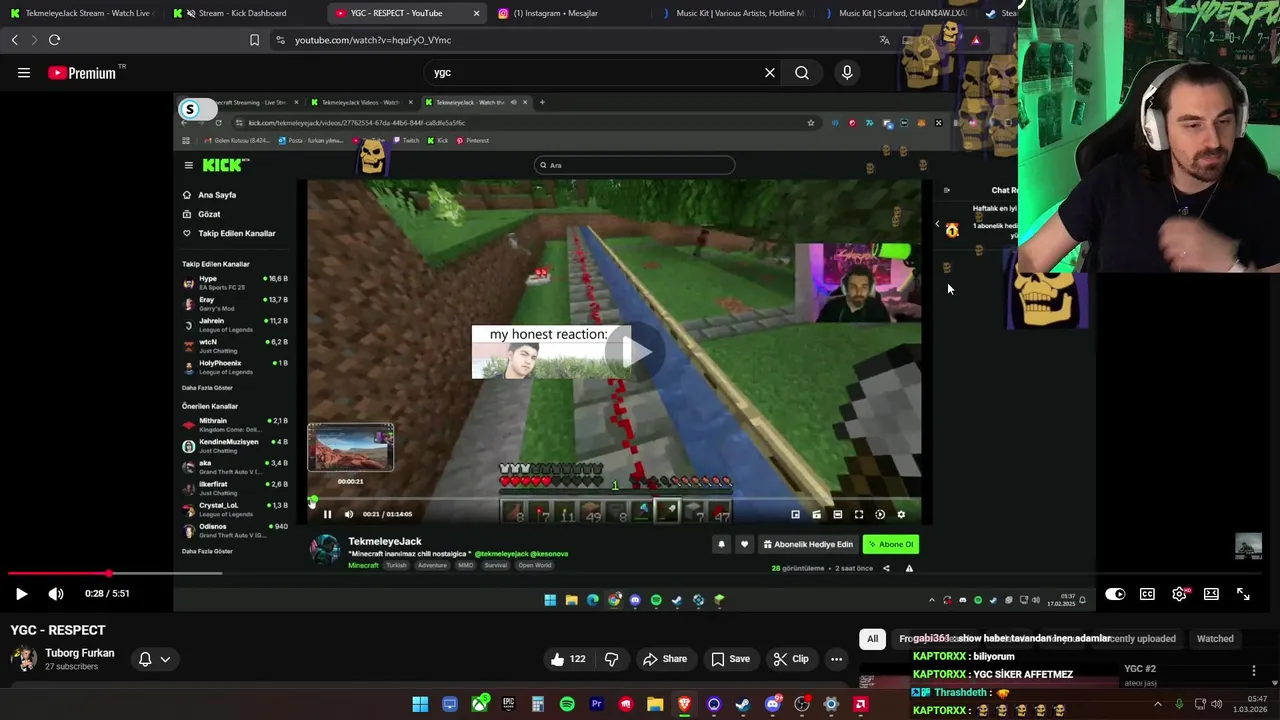Play the paused YouTube video

(x=21, y=594)
